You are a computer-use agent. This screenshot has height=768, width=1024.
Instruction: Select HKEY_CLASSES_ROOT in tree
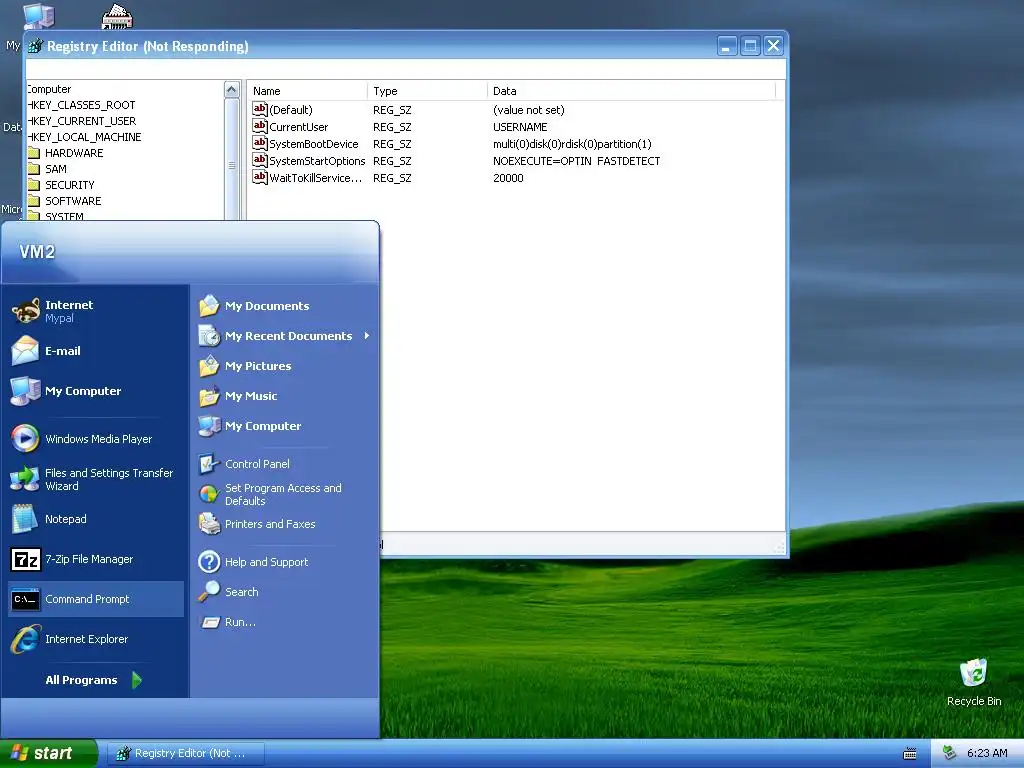point(82,105)
